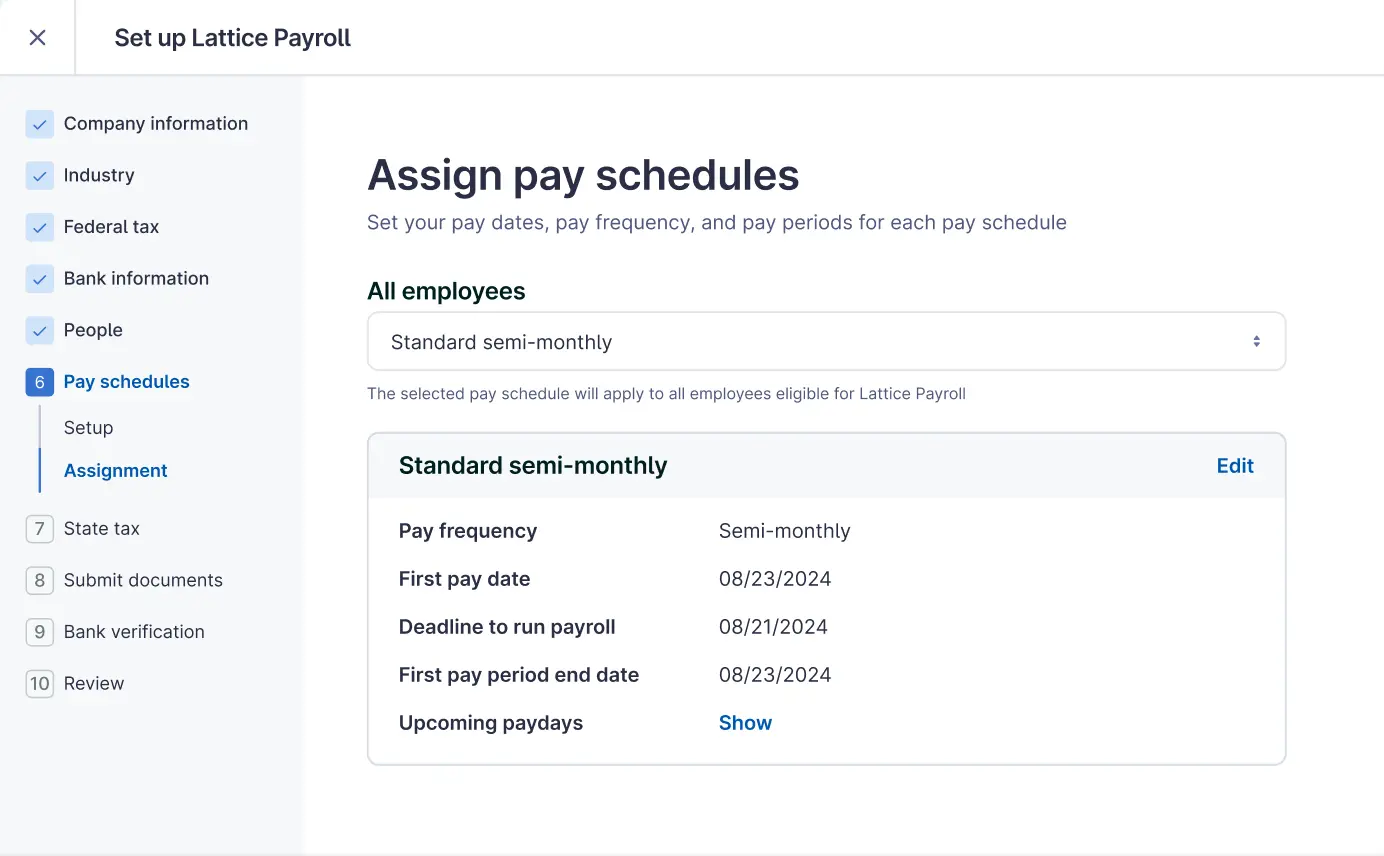Click the Industry step checkmark icon

tap(39, 176)
